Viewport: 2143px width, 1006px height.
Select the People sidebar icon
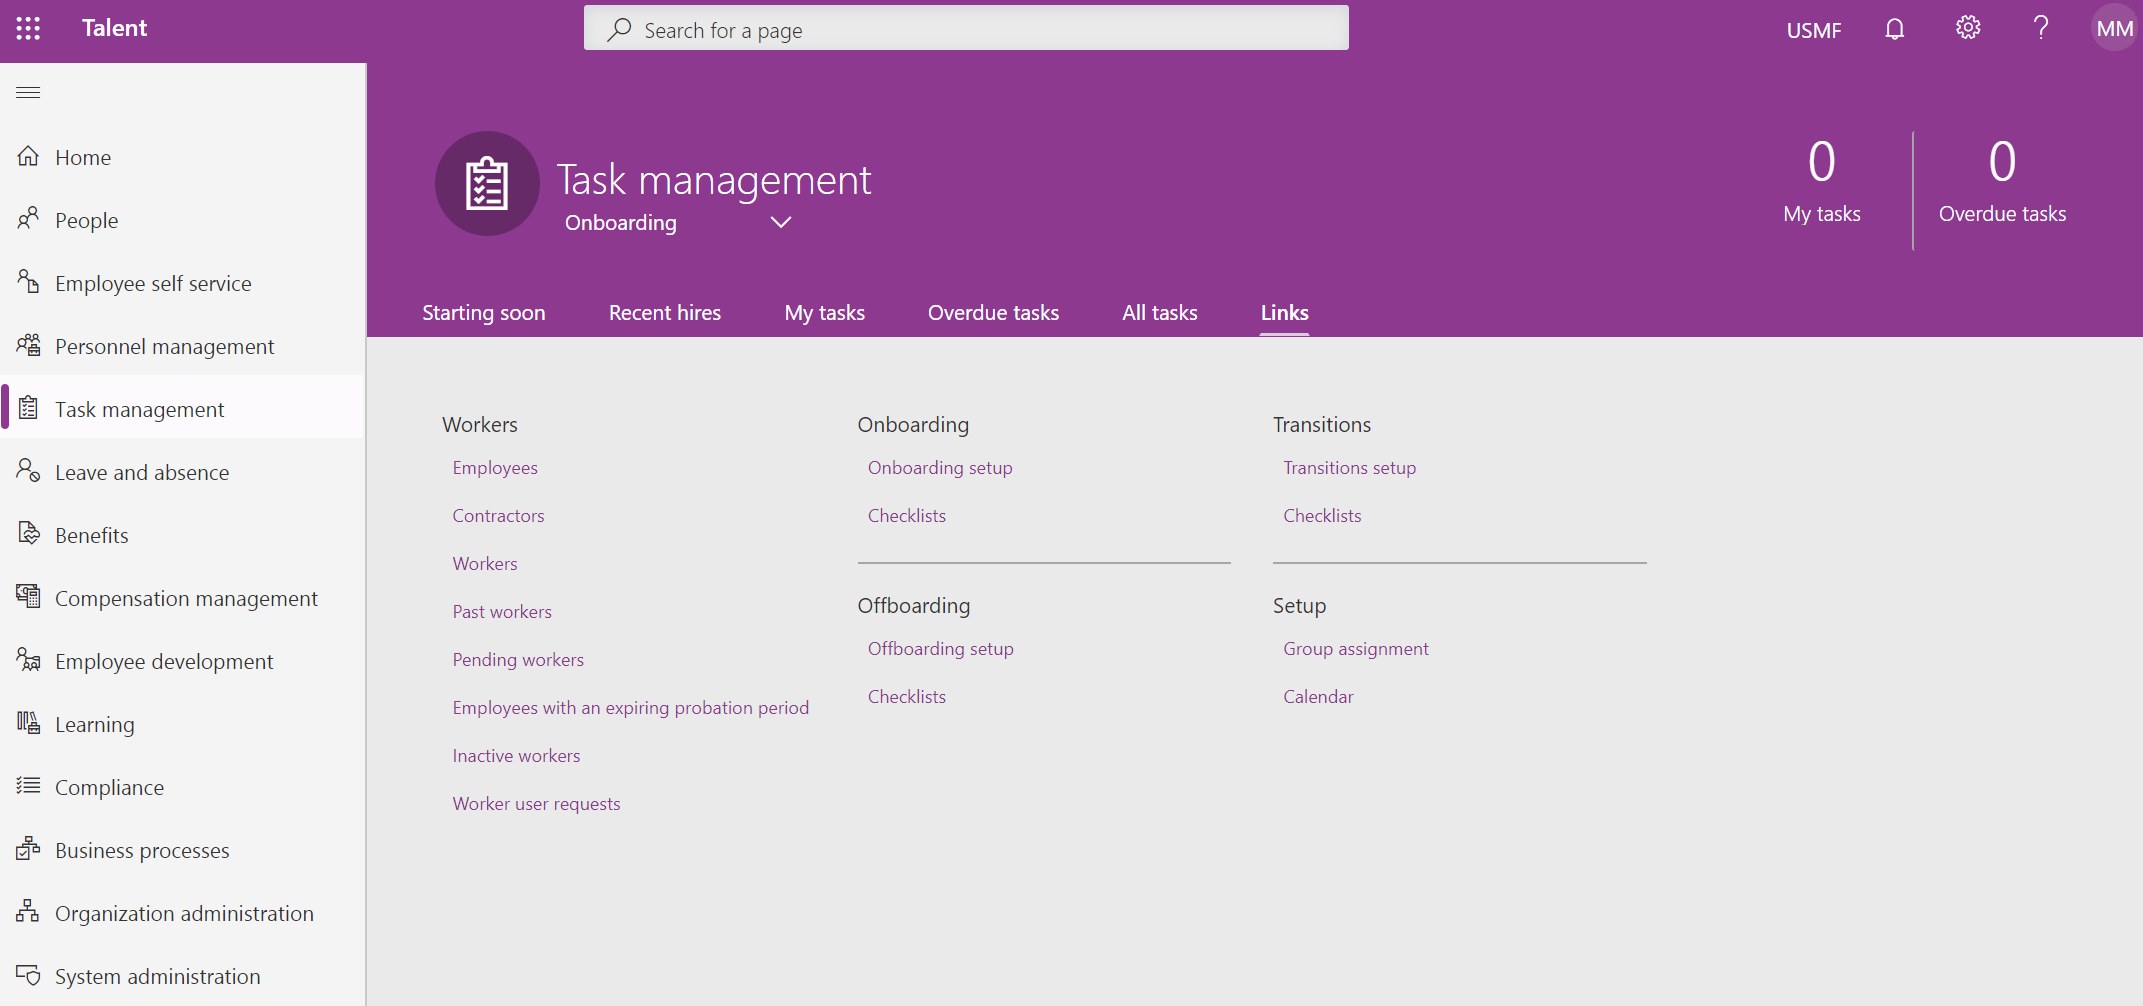point(28,219)
